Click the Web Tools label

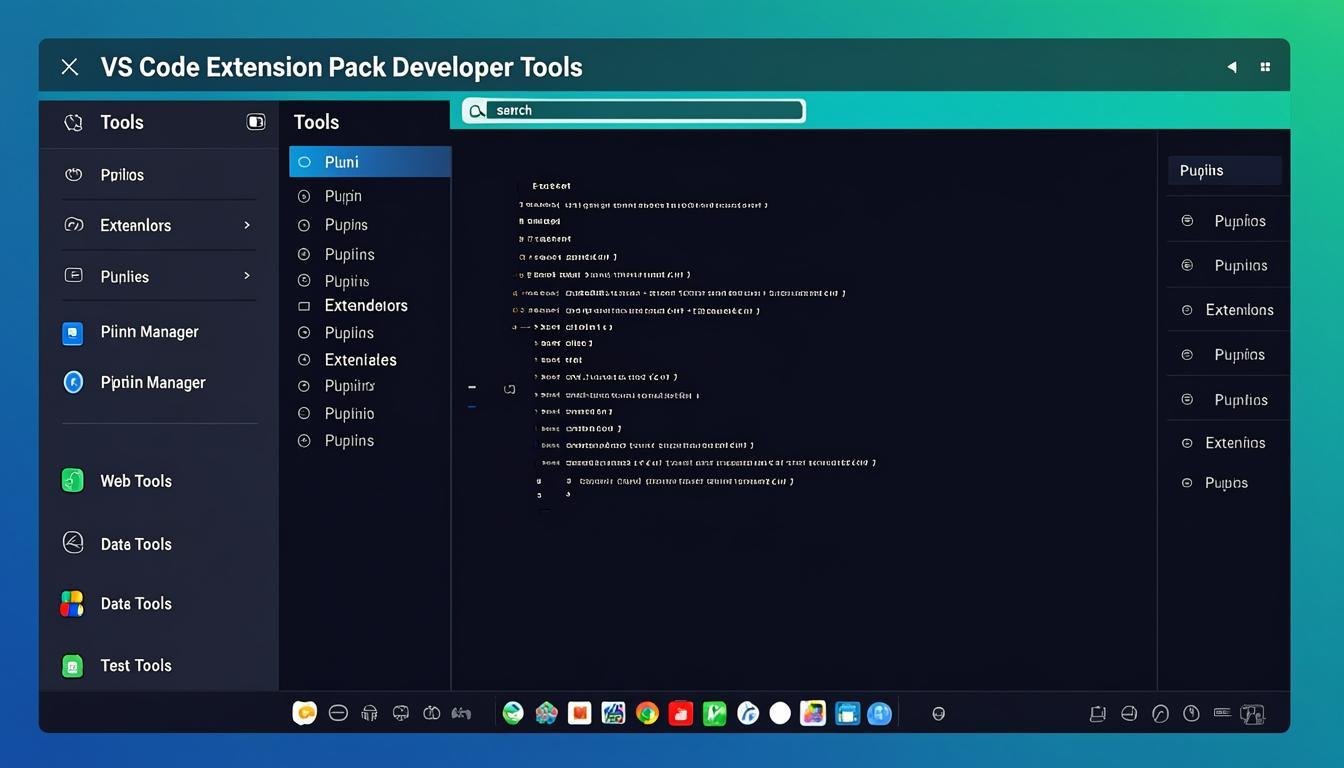(x=136, y=481)
